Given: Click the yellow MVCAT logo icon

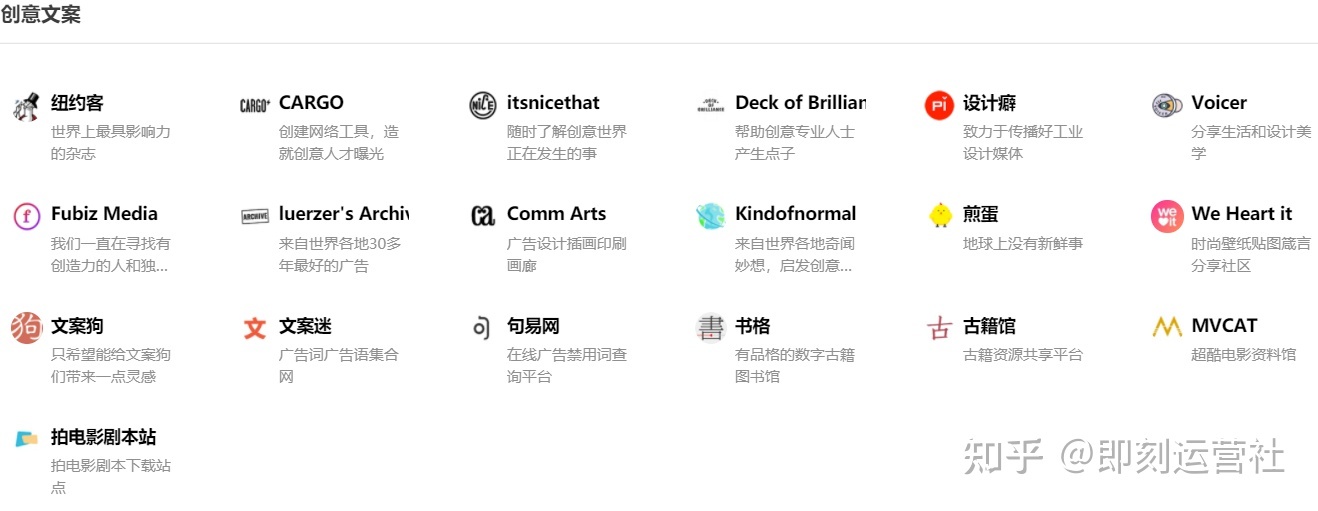Looking at the screenshot, I should click(1167, 327).
